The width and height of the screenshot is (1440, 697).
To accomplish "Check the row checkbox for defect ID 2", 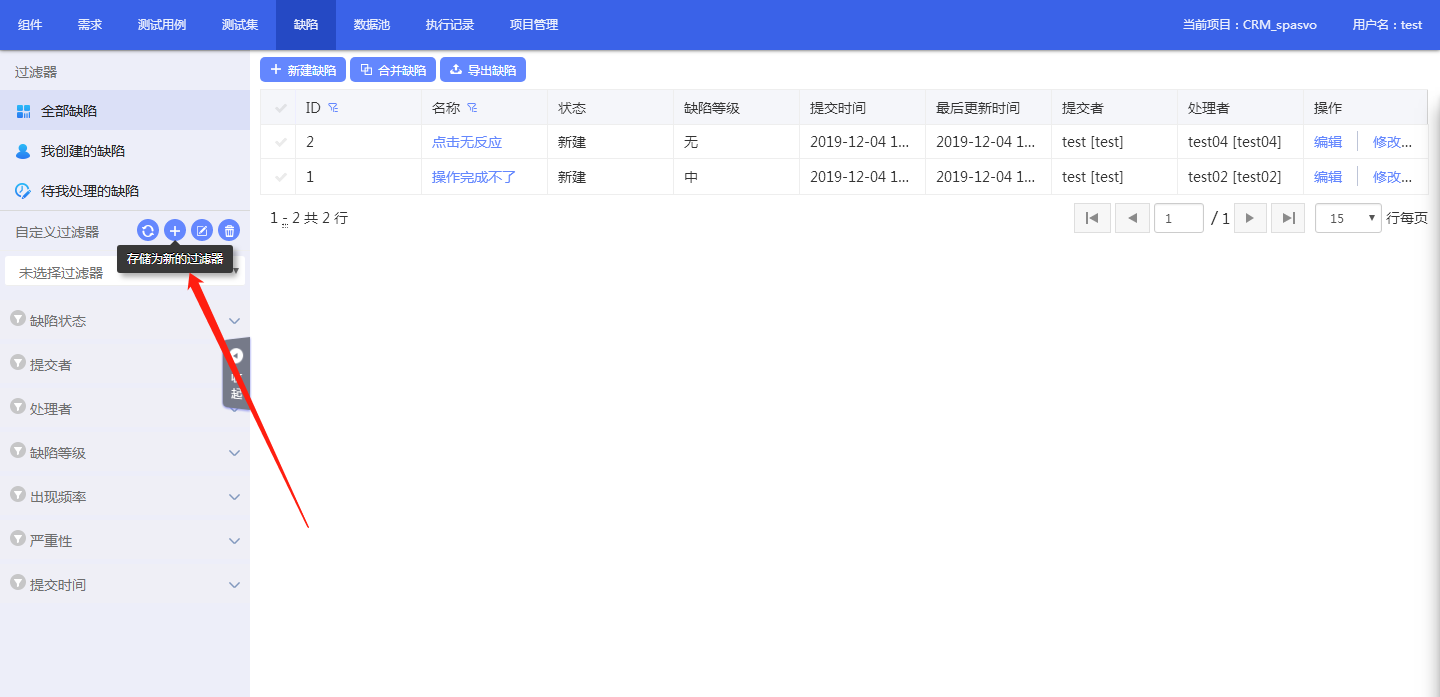I will (x=280, y=143).
